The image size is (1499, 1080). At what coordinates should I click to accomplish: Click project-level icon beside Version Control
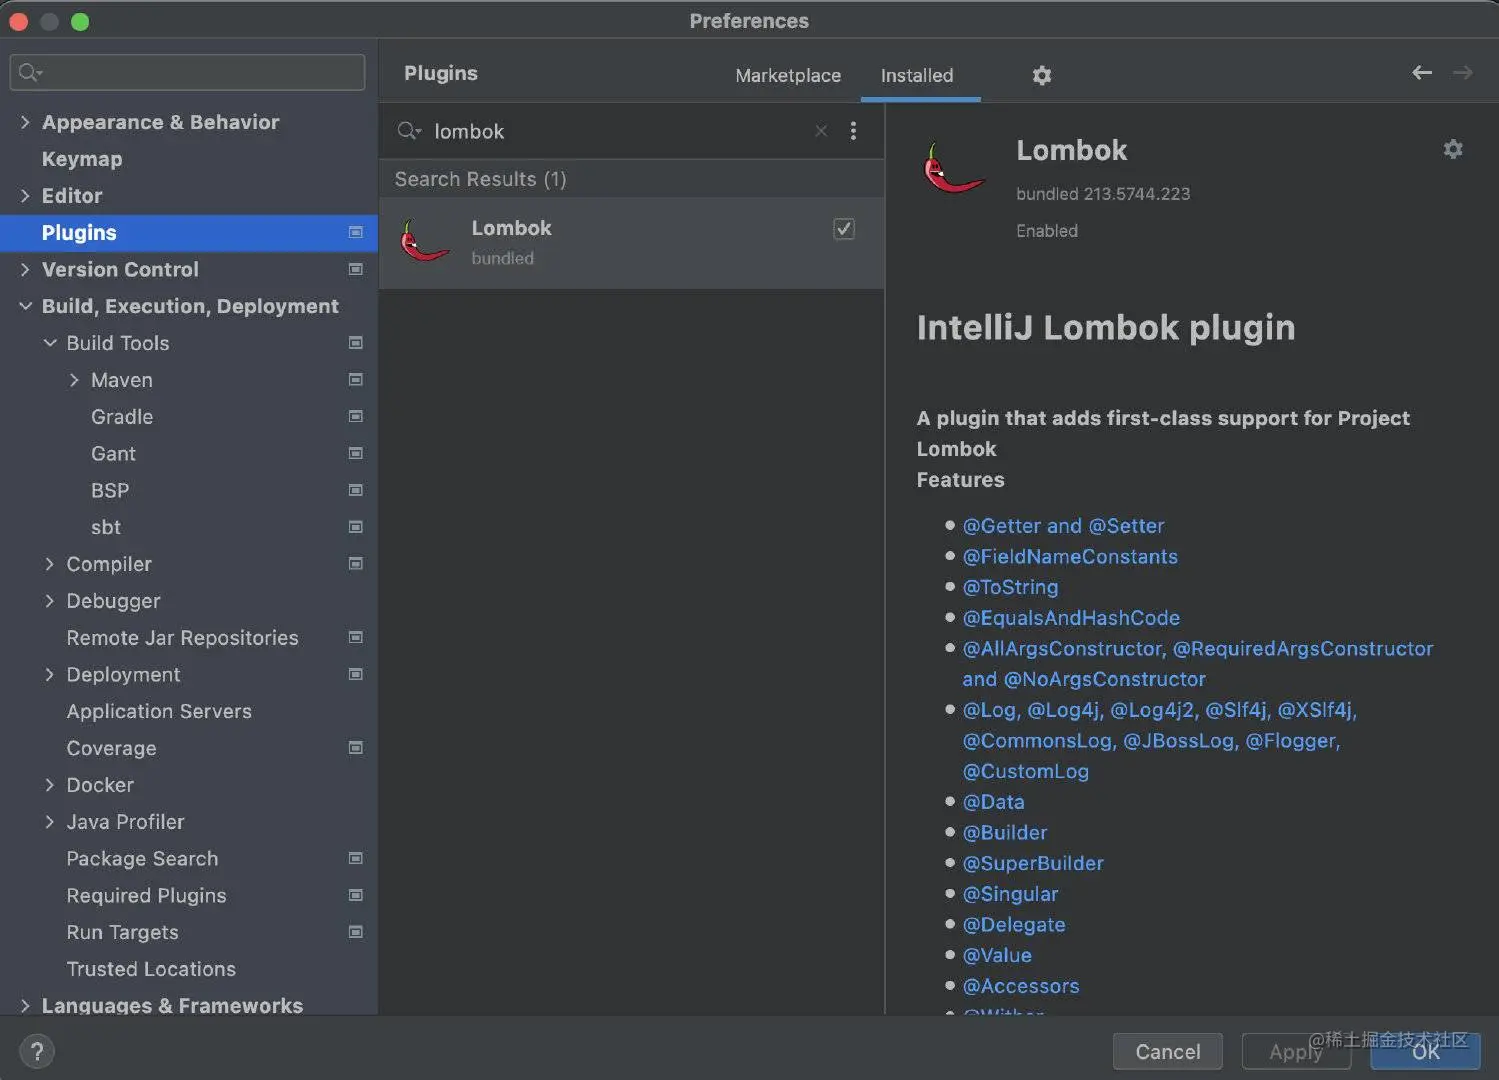(355, 269)
